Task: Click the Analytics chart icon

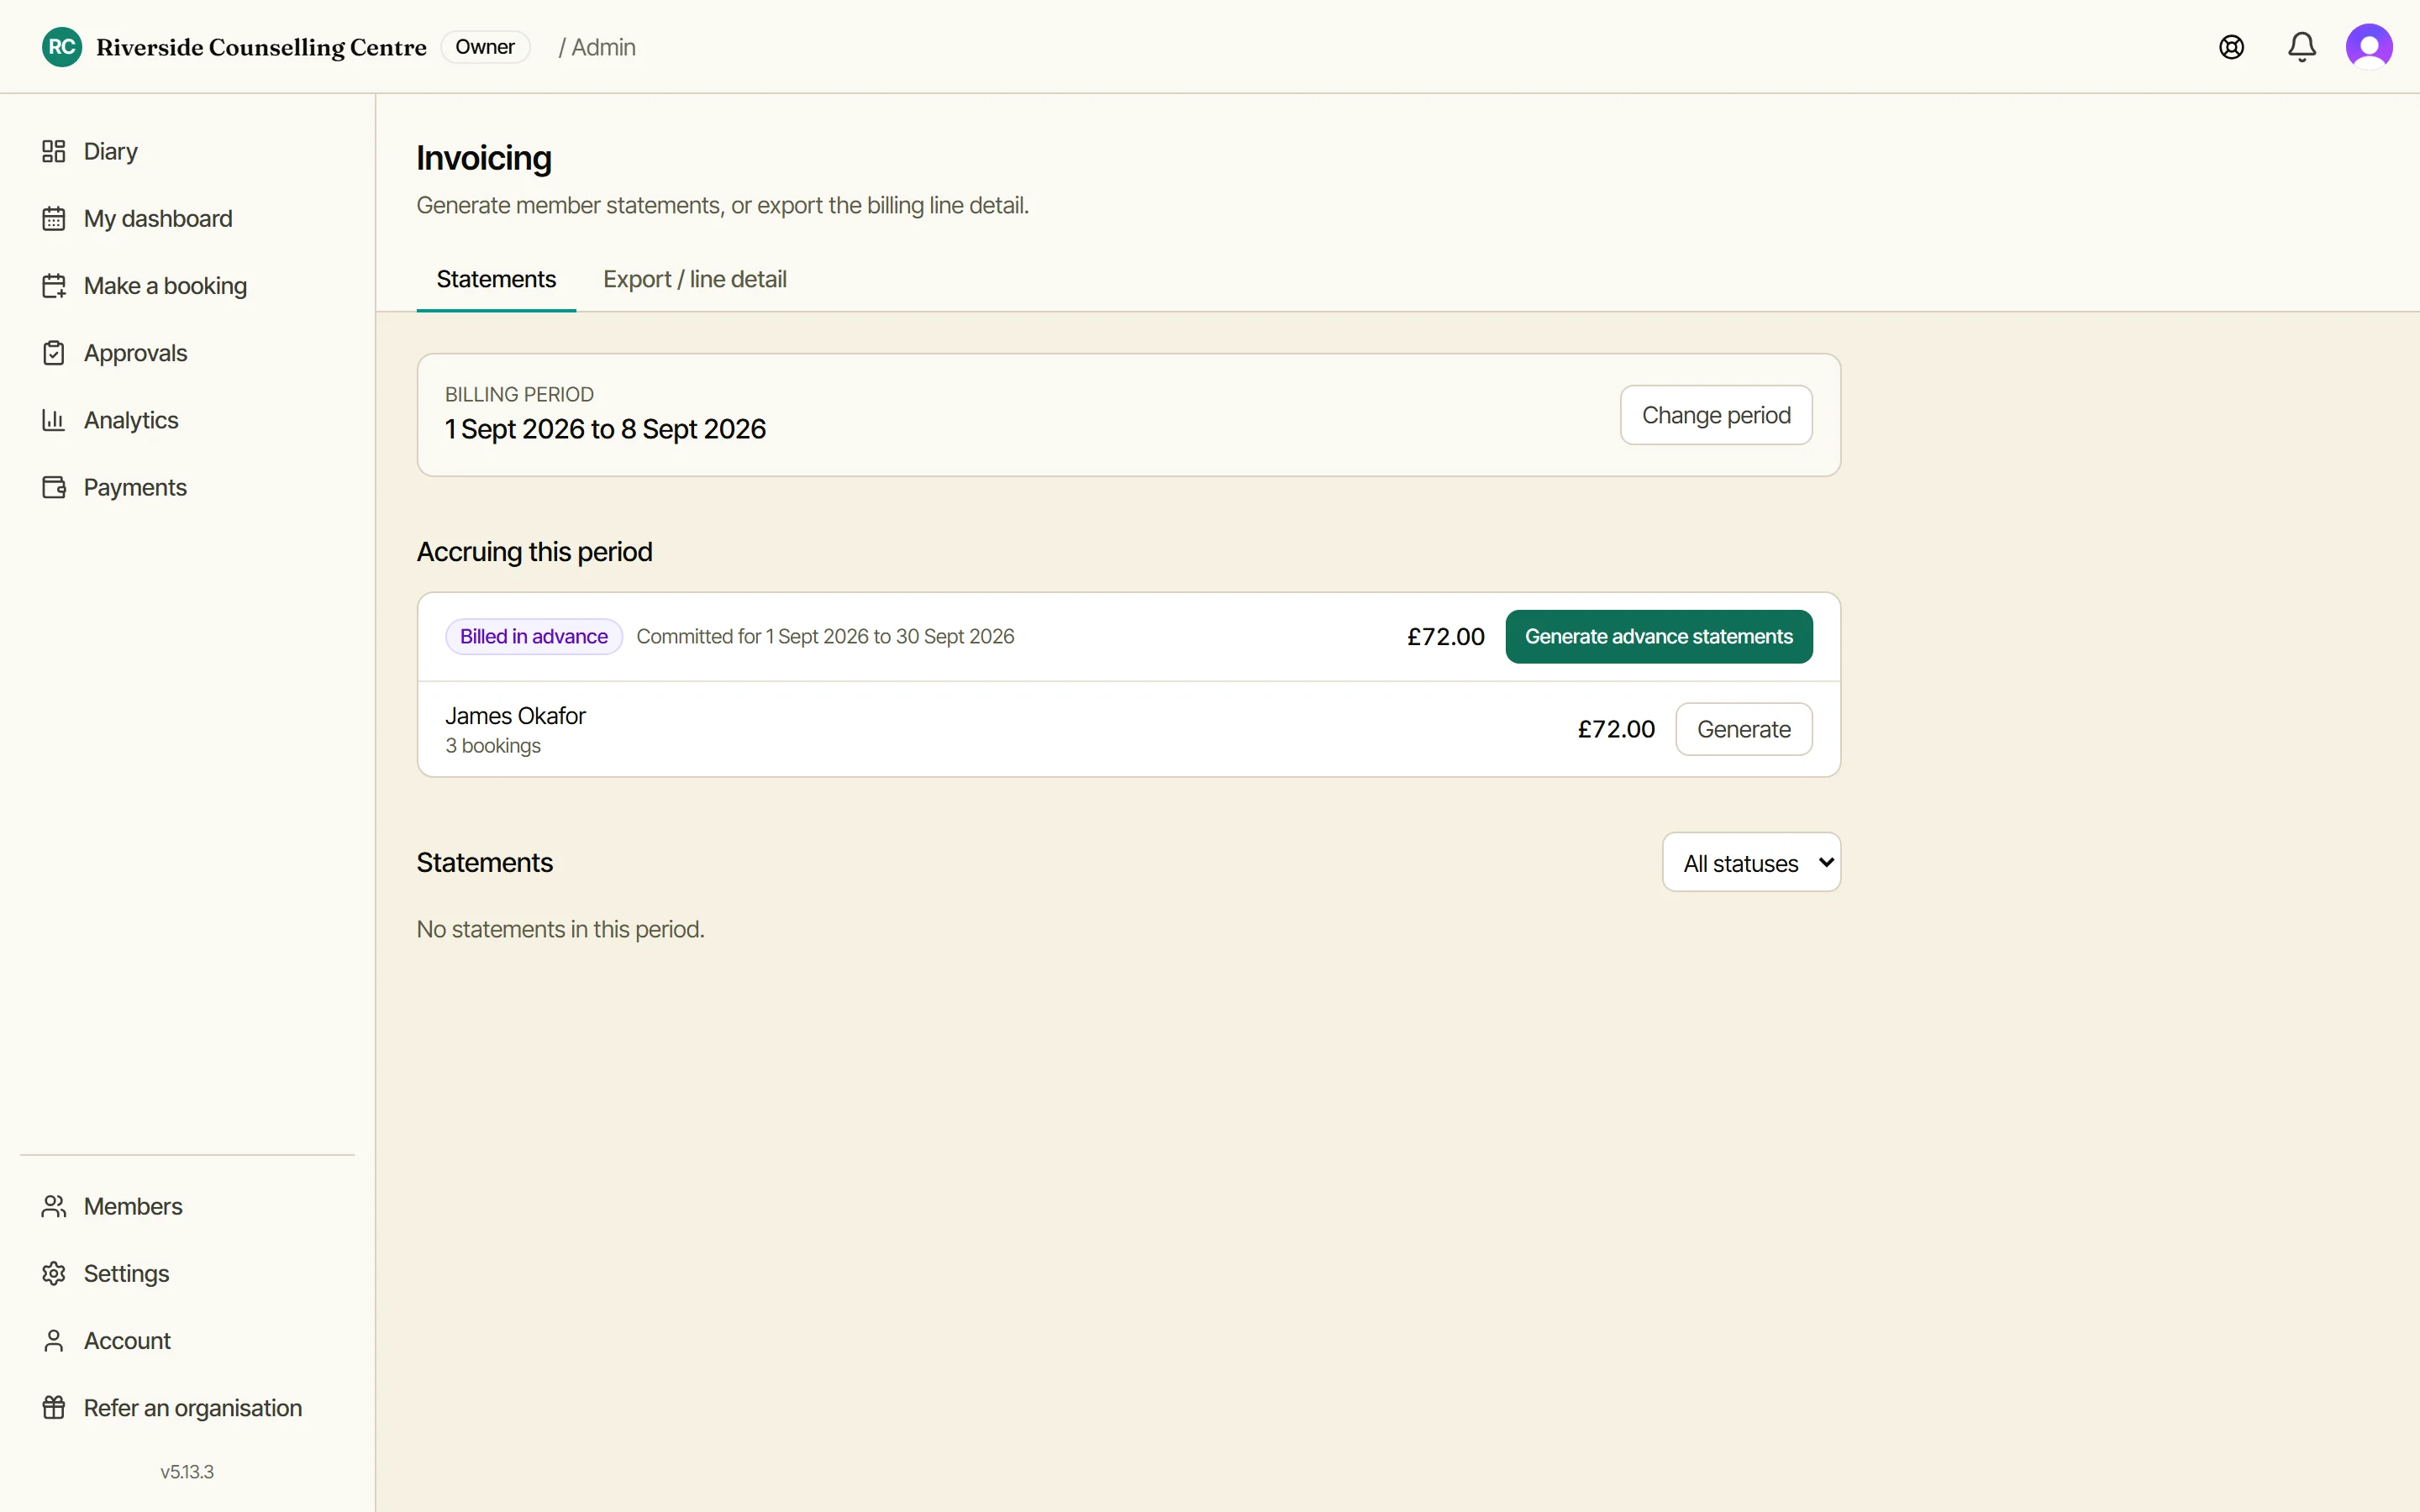Action: tap(54, 420)
